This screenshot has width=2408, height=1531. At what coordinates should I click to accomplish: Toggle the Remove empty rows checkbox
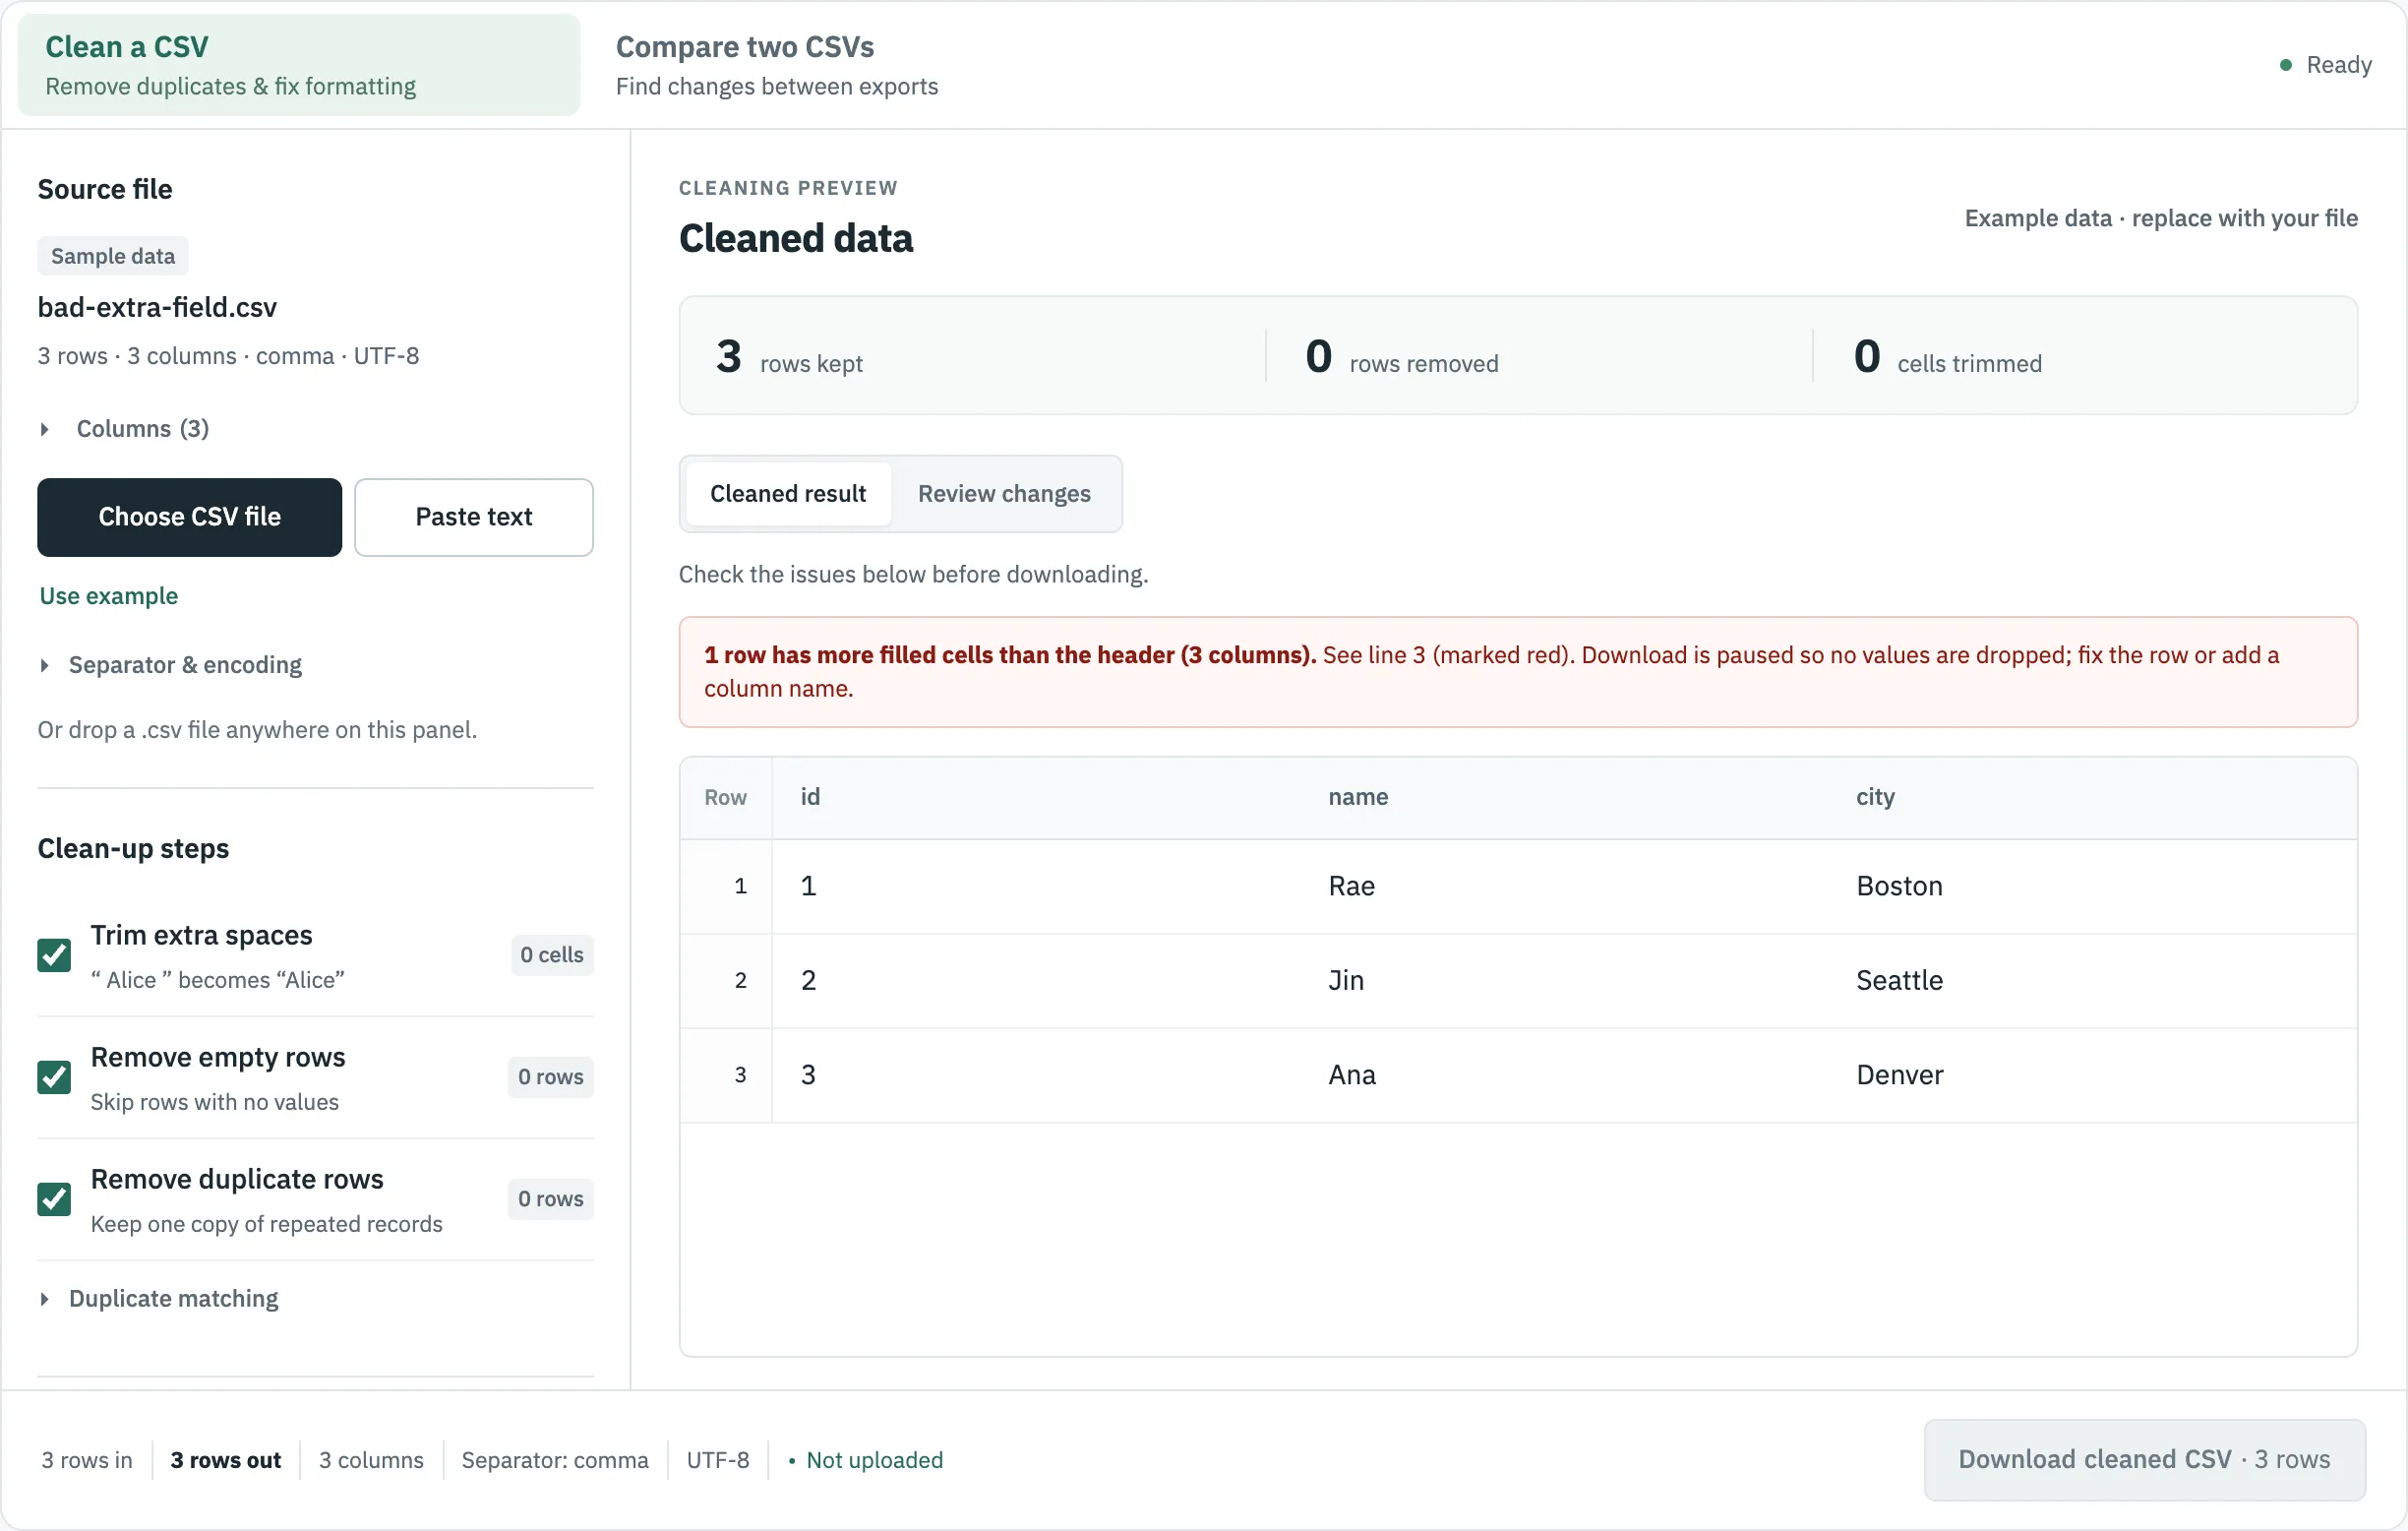[54, 1077]
